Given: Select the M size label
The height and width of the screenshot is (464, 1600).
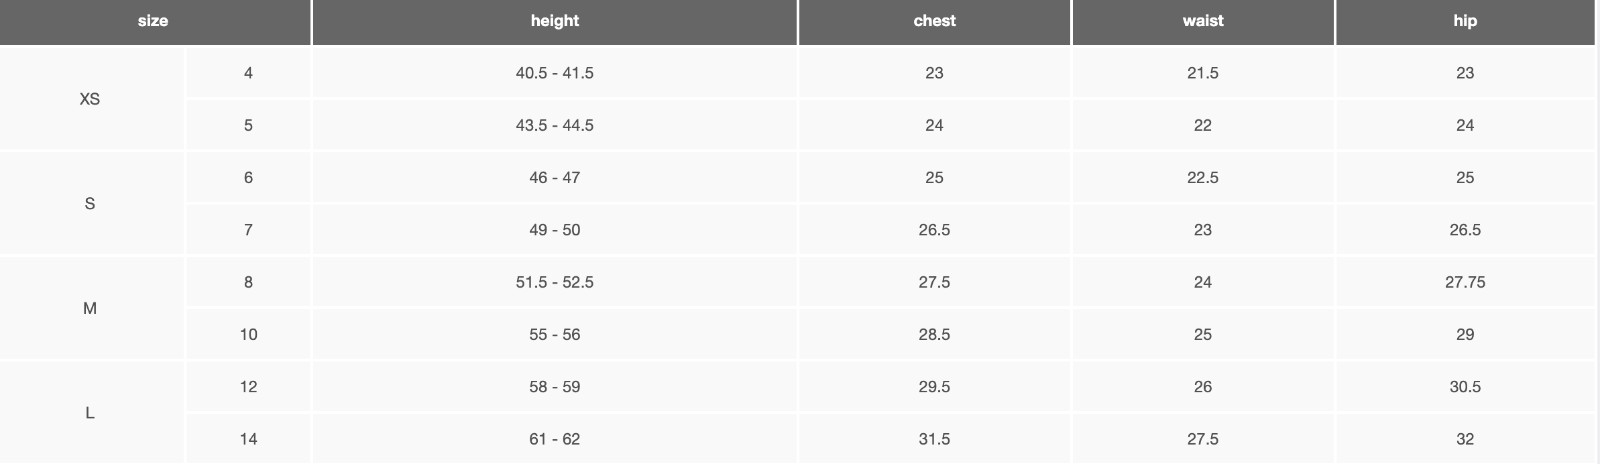Looking at the screenshot, I should [x=90, y=308].
